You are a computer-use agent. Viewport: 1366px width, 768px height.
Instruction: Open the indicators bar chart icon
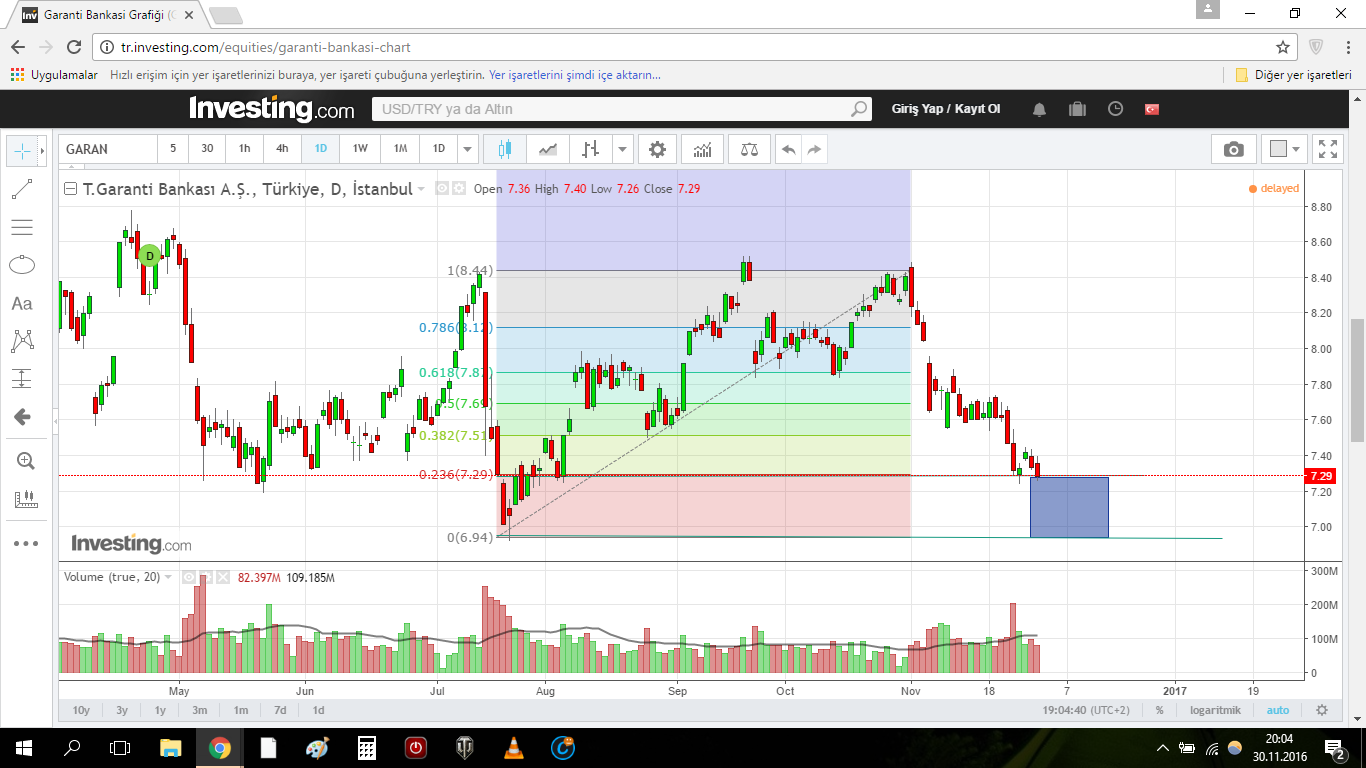tap(703, 149)
